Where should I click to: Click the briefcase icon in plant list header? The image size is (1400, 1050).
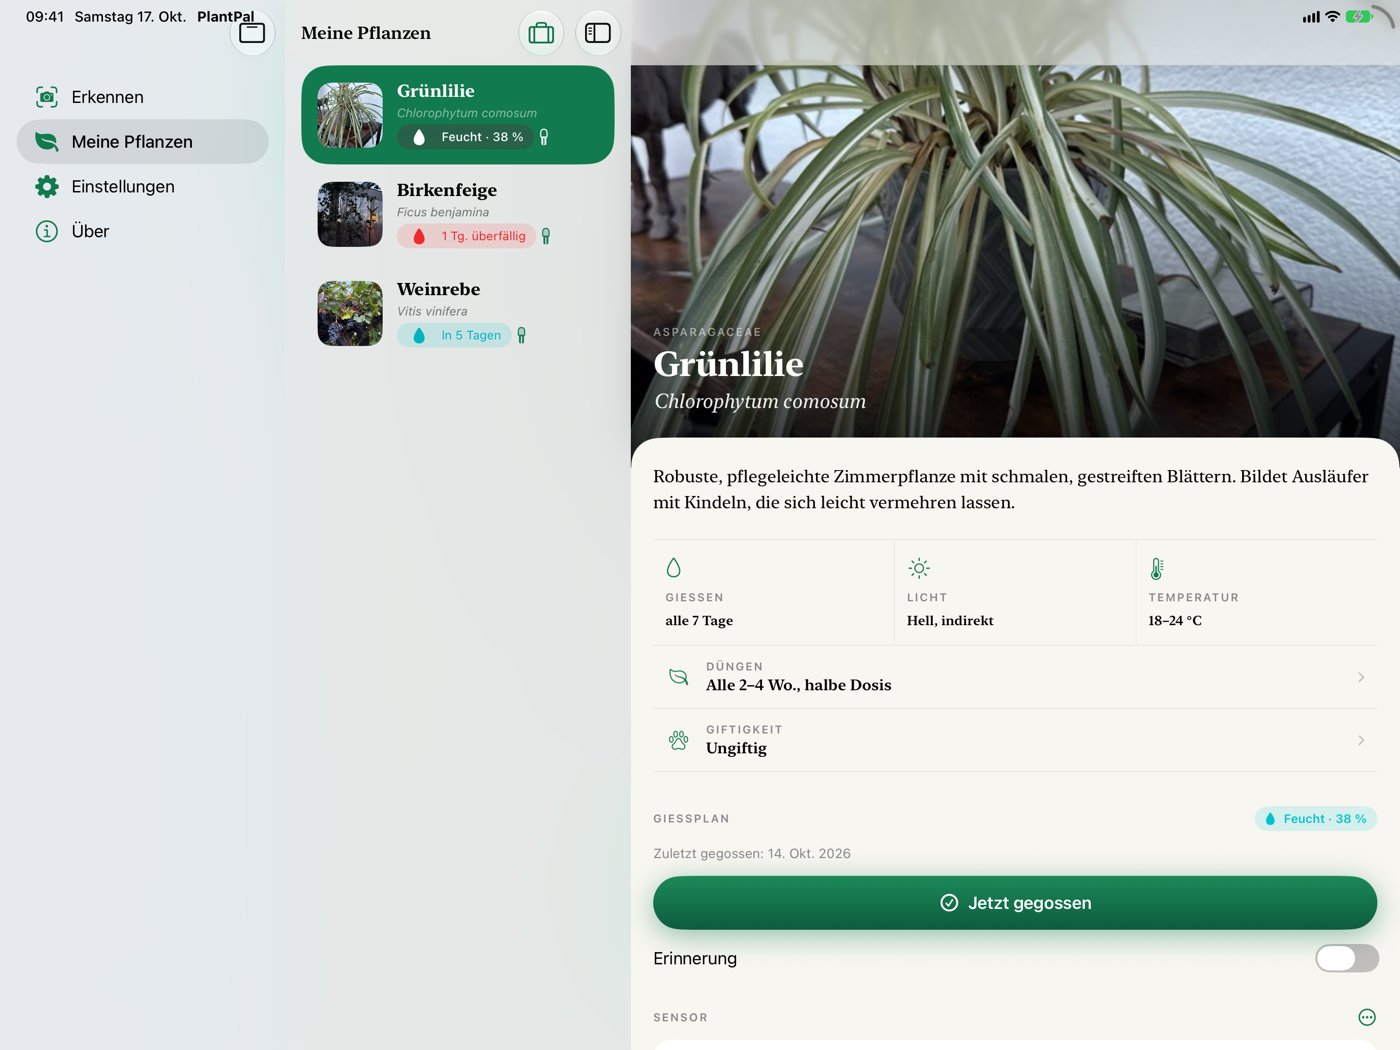coord(541,33)
